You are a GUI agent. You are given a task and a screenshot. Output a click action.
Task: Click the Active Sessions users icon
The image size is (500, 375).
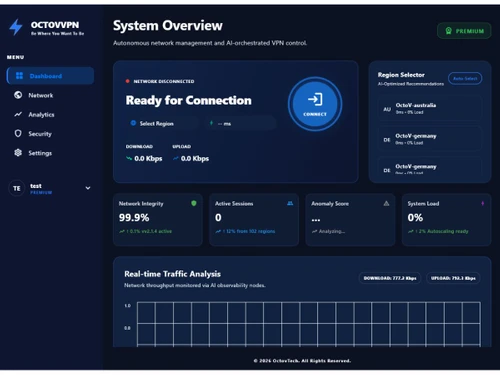[290, 203]
